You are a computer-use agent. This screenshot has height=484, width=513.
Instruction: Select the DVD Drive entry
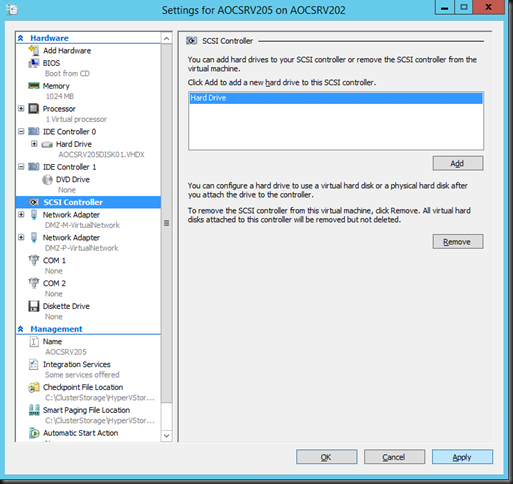coord(73,180)
